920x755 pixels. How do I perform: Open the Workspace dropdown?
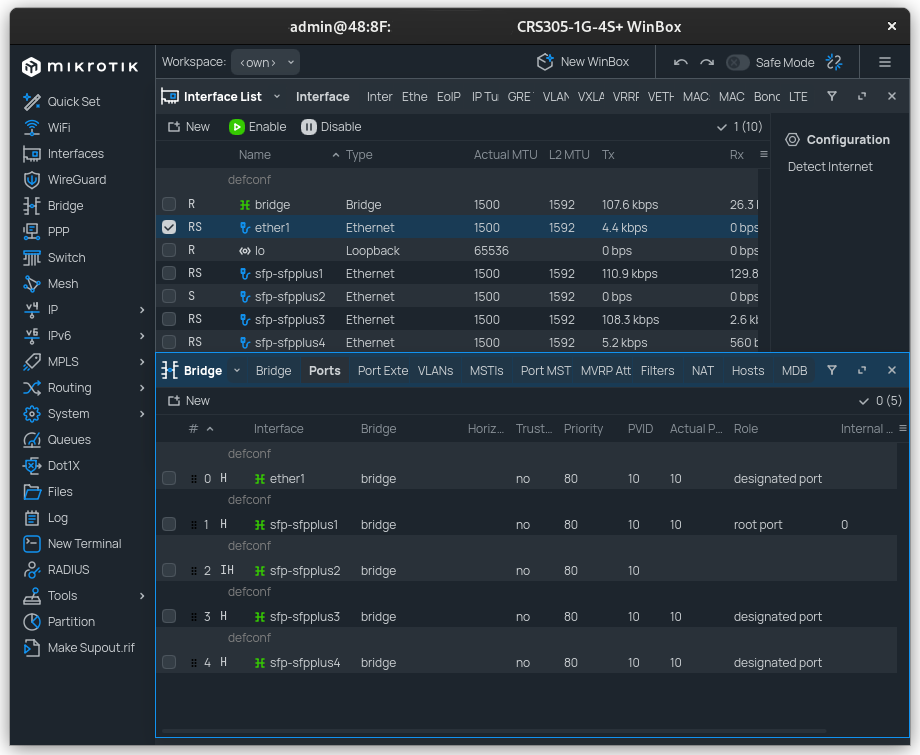(265, 62)
